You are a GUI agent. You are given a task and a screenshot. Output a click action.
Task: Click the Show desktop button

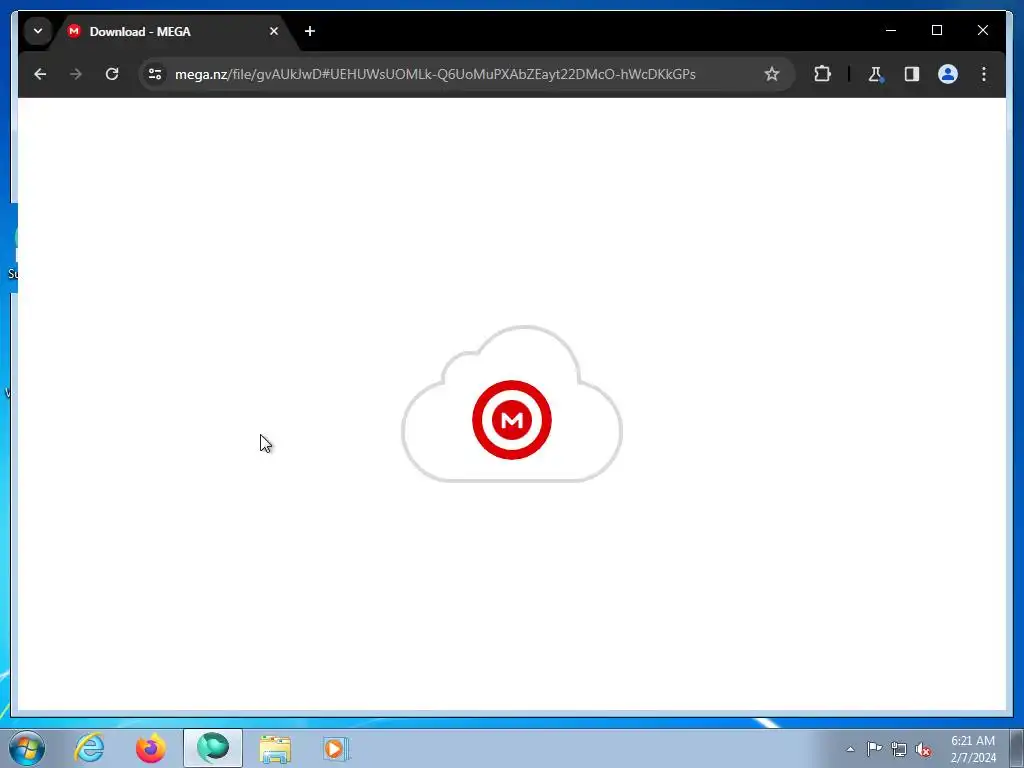[1016, 748]
